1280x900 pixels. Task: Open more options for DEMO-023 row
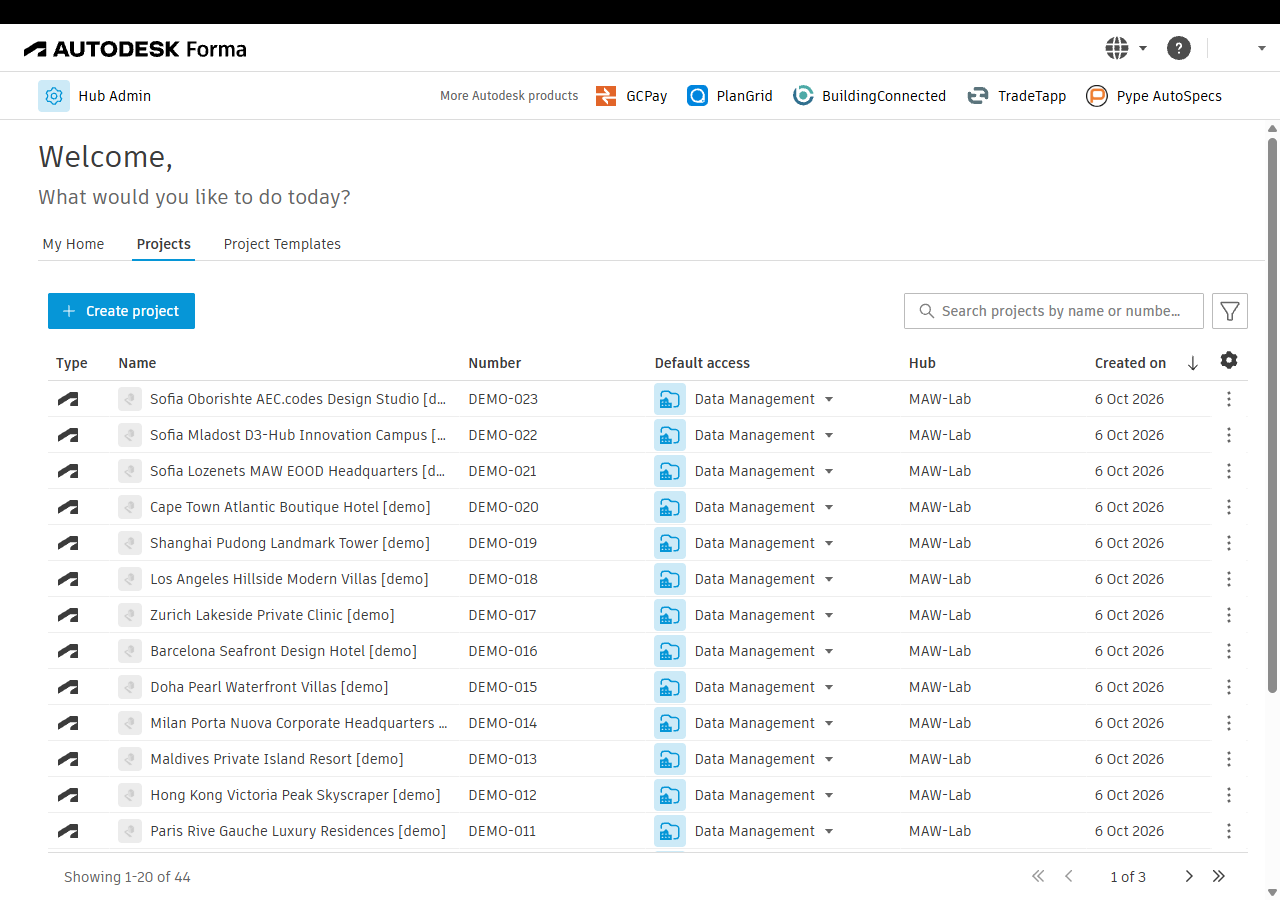1229,399
